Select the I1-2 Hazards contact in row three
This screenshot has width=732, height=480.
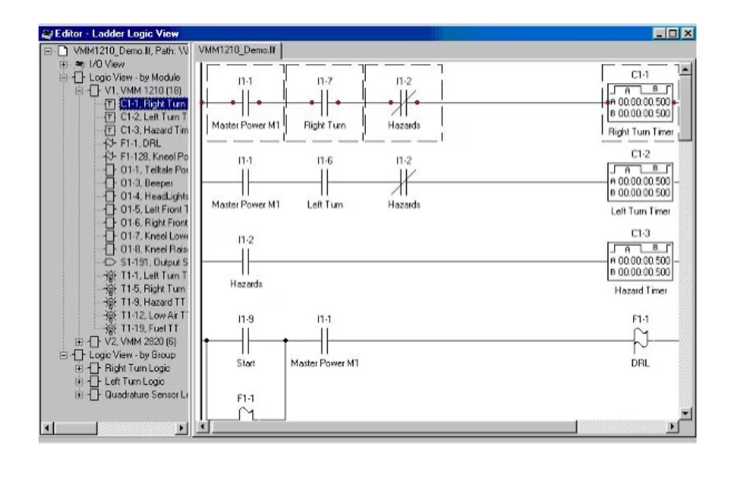tap(246, 262)
